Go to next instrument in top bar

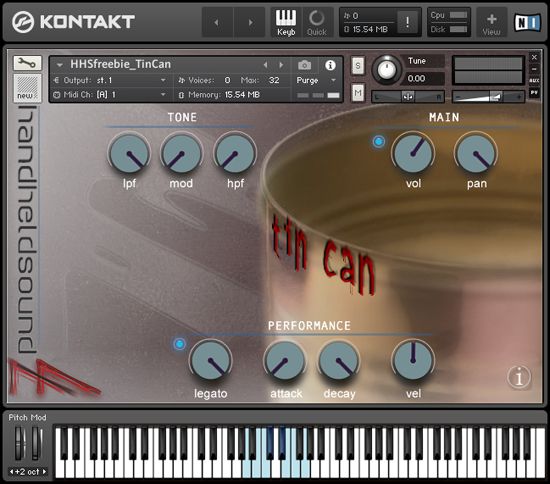(x=250, y=22)
